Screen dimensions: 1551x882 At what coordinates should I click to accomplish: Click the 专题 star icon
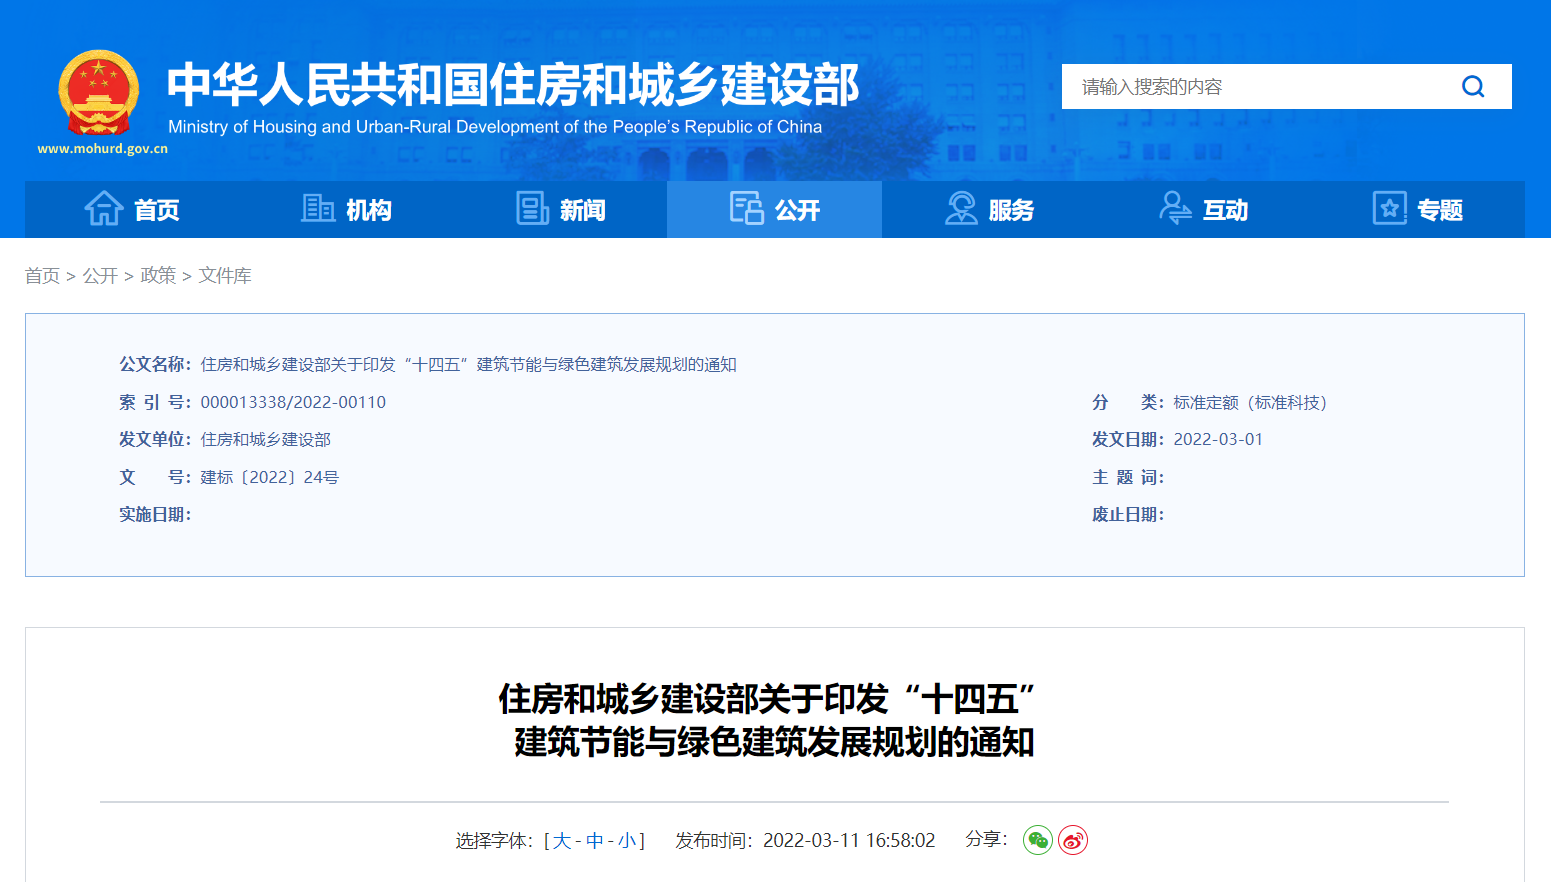pyautogui.click(x=1389, y=209)
